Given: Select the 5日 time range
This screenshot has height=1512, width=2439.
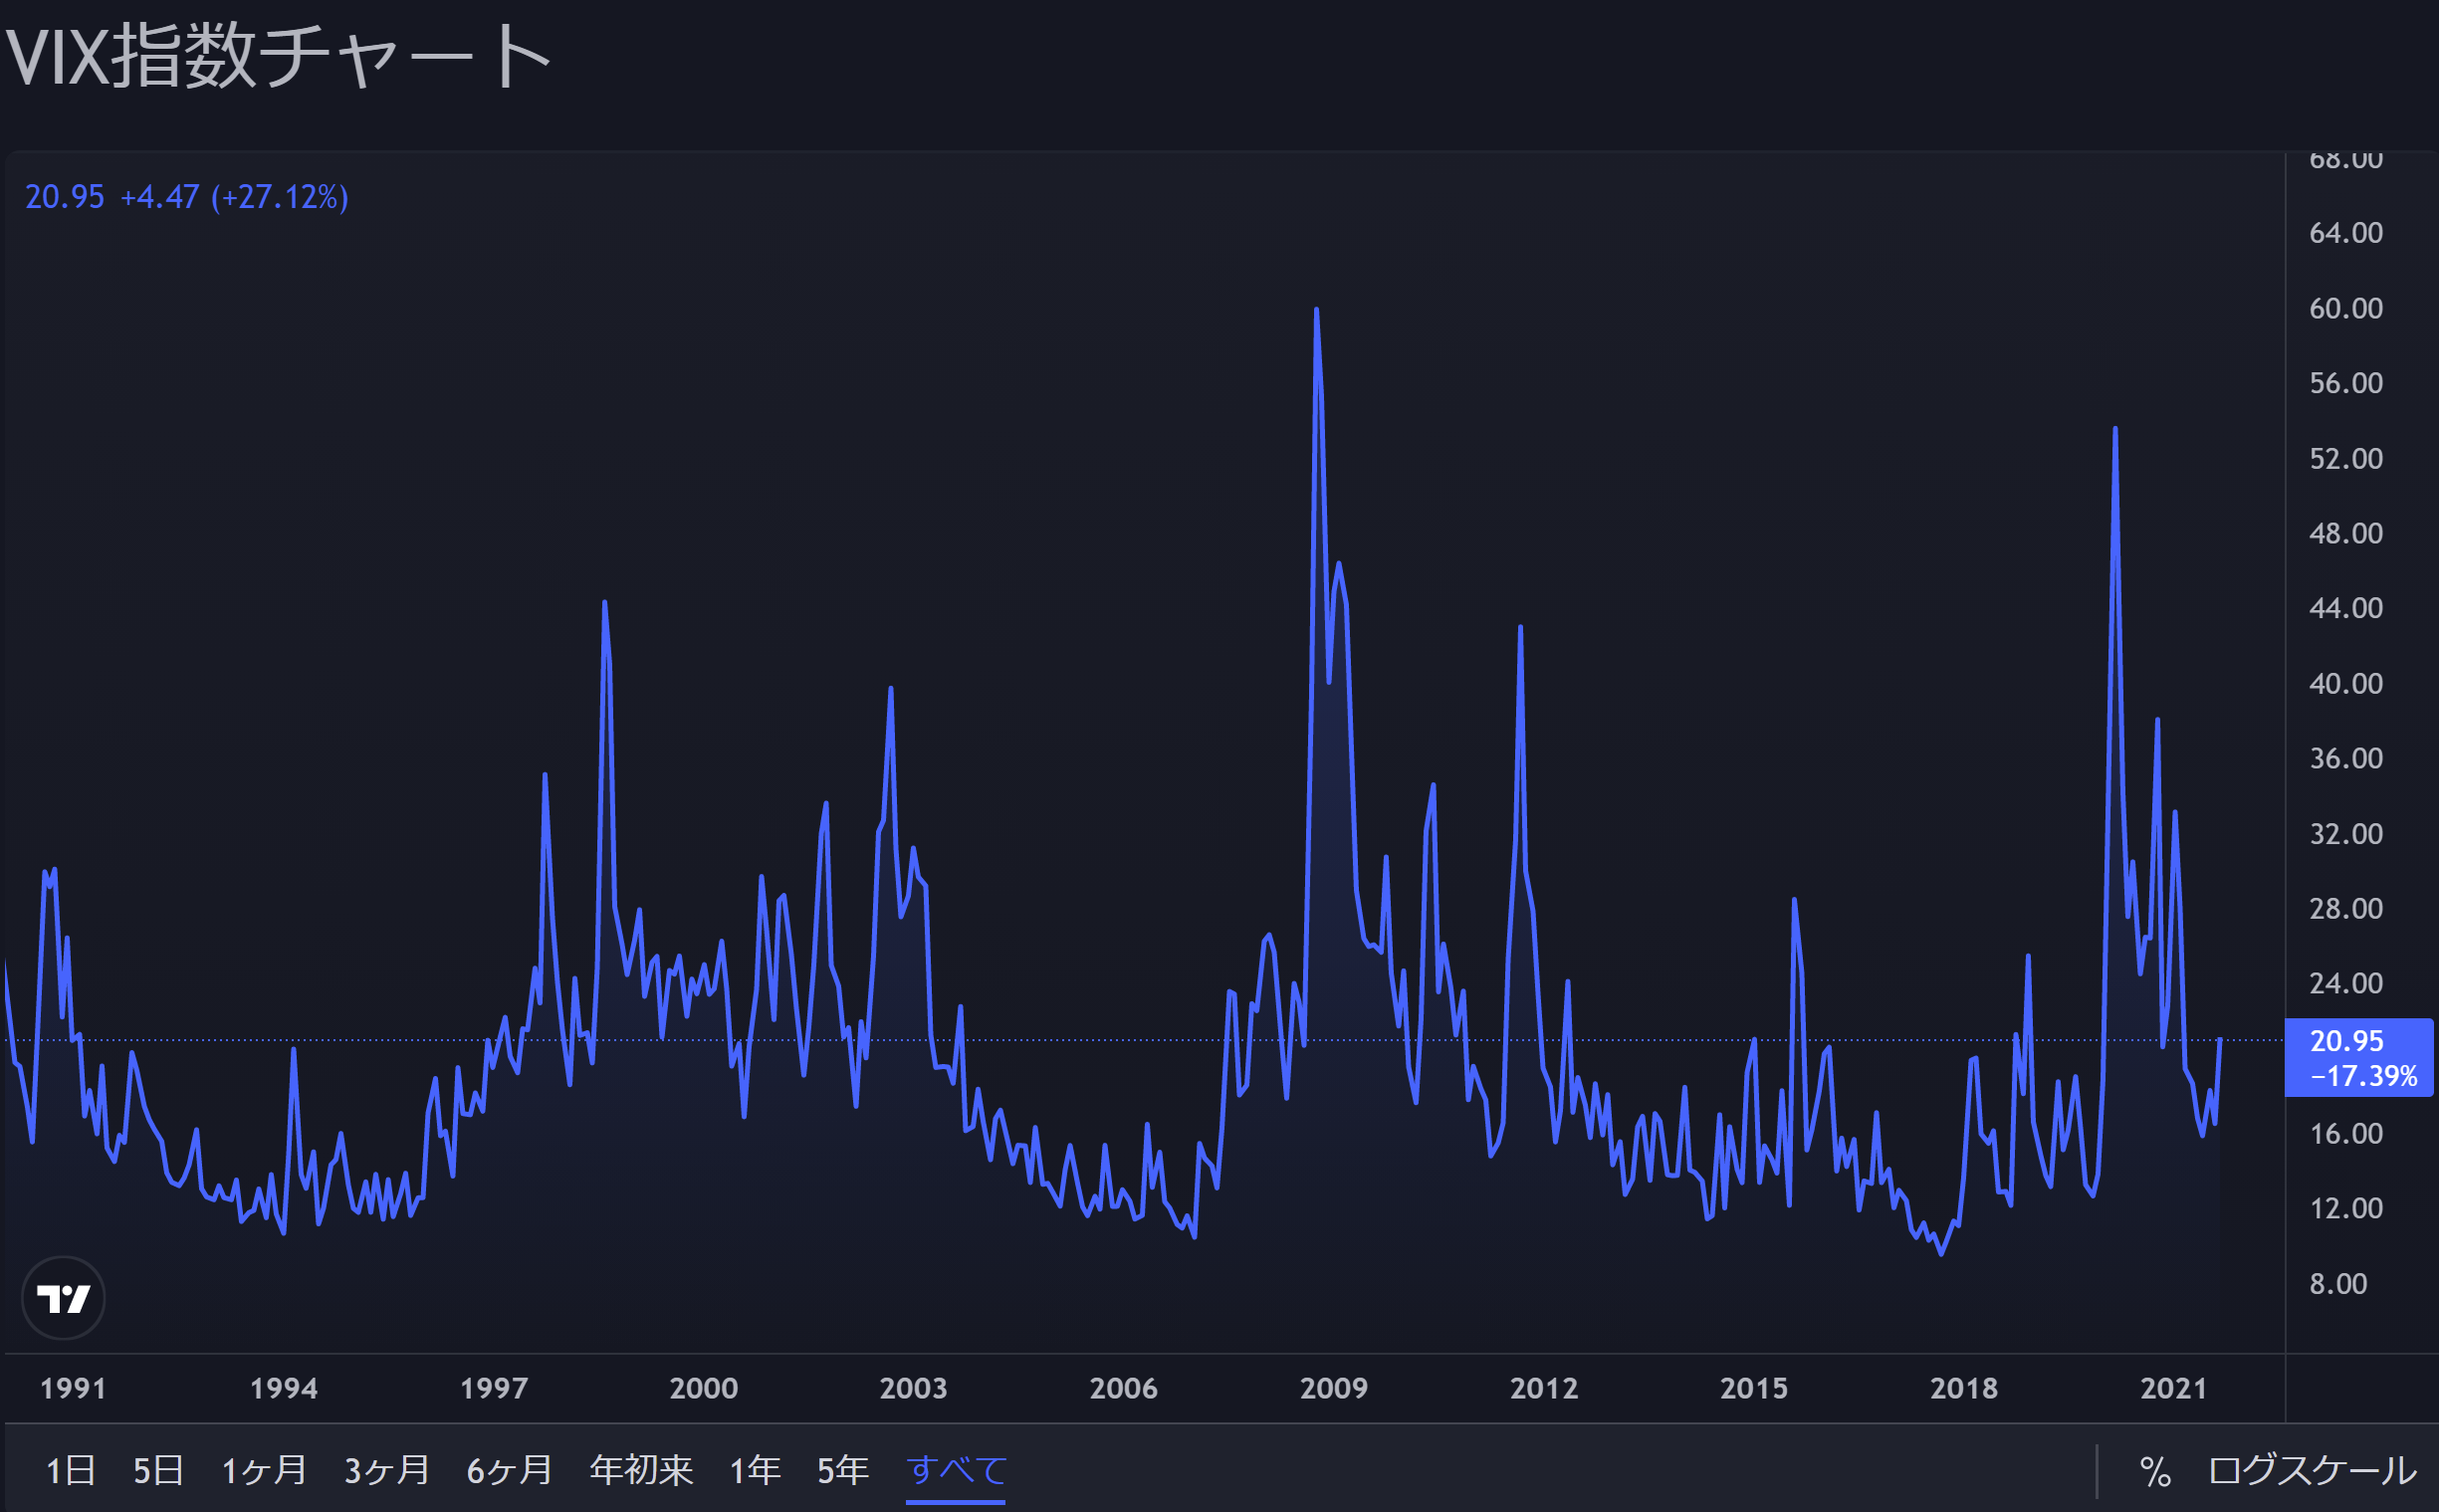Looking at the screenshot, I should [158, 1470].
